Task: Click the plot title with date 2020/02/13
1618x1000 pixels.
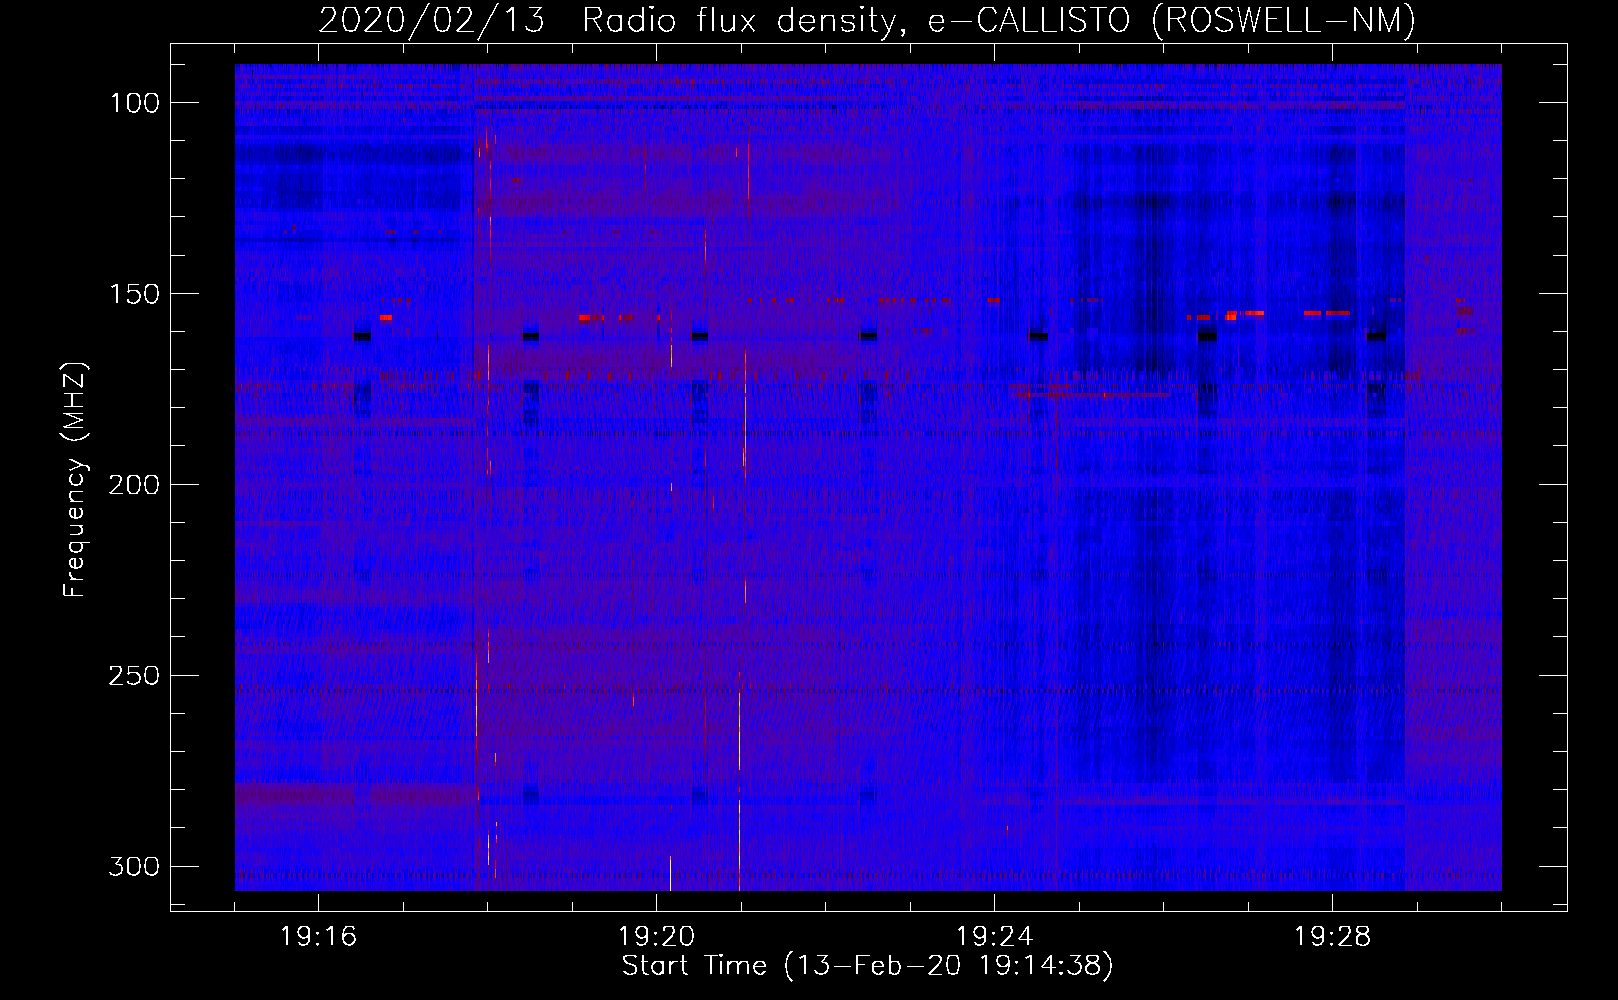Action: pyautogui.click(x=867, y=20)
